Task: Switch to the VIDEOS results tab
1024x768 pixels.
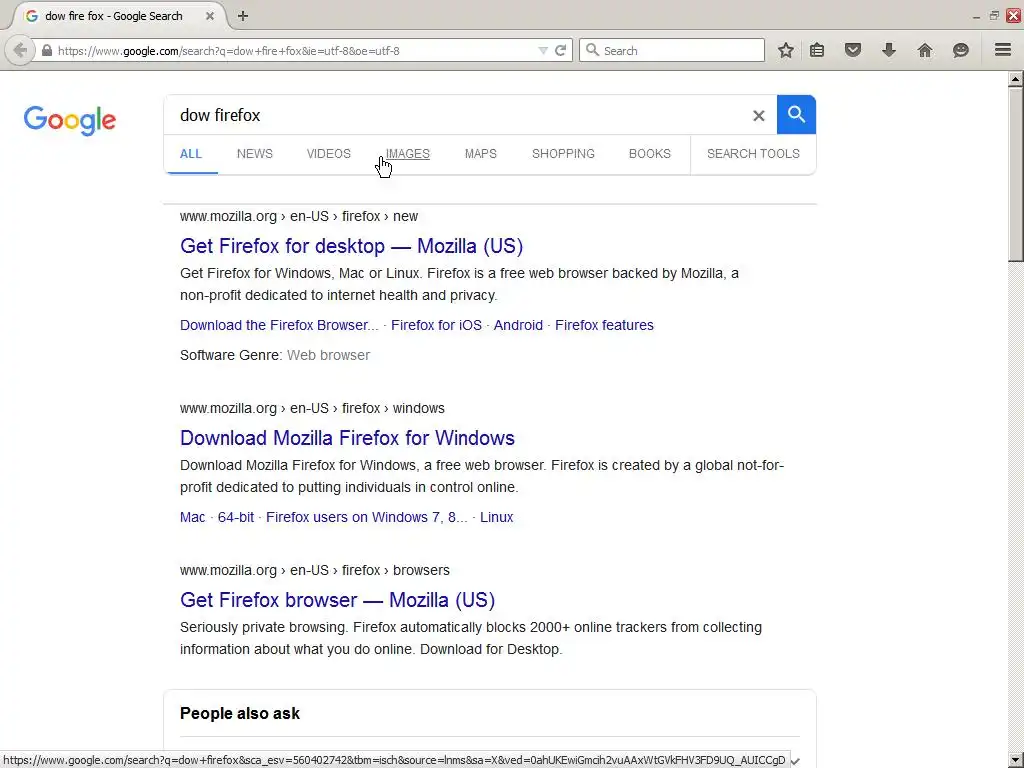Action: click(328, 153)
